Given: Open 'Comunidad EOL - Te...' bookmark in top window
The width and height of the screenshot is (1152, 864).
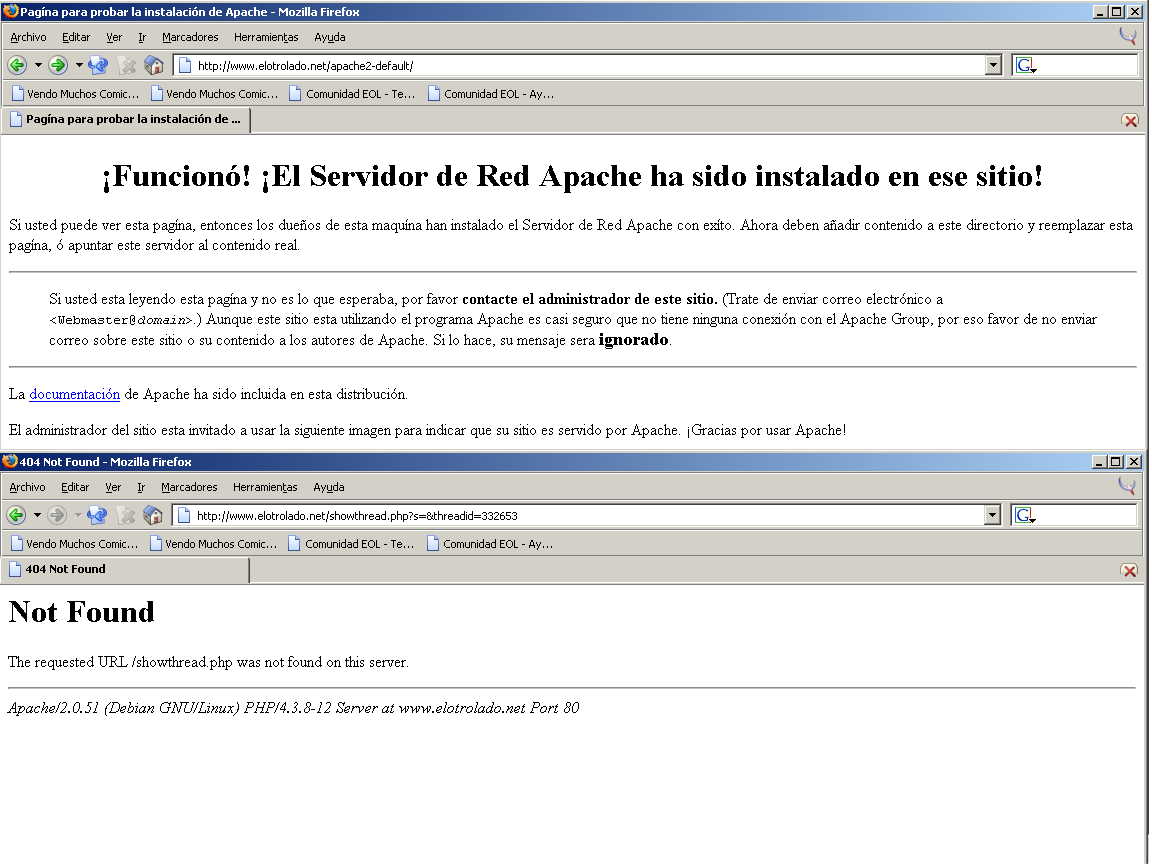Looking at the screenshot, I should point(352,93).
